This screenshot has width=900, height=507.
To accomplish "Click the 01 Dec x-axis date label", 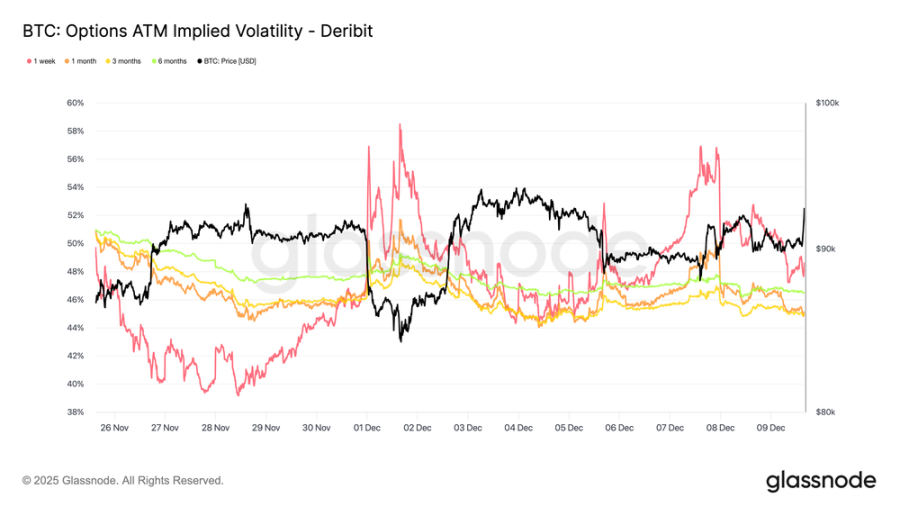I will 367,427.
